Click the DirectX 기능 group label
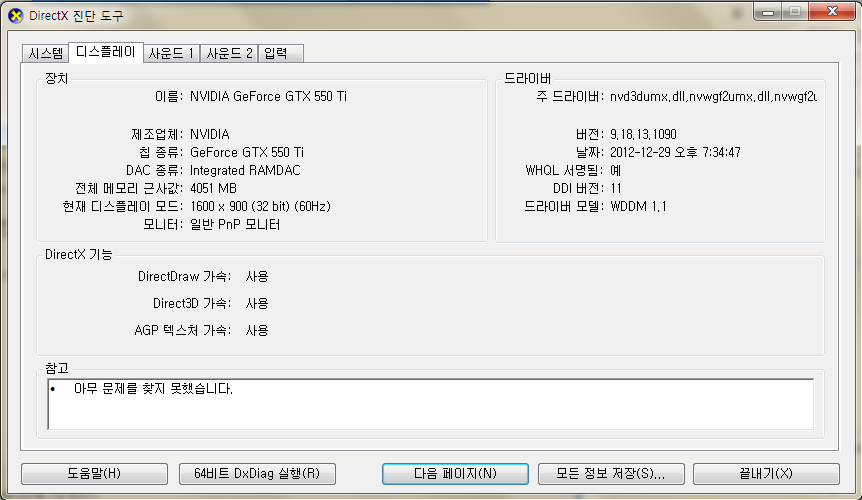The height and width of the screenshot is (500, 862). click(x=79, y=254)
